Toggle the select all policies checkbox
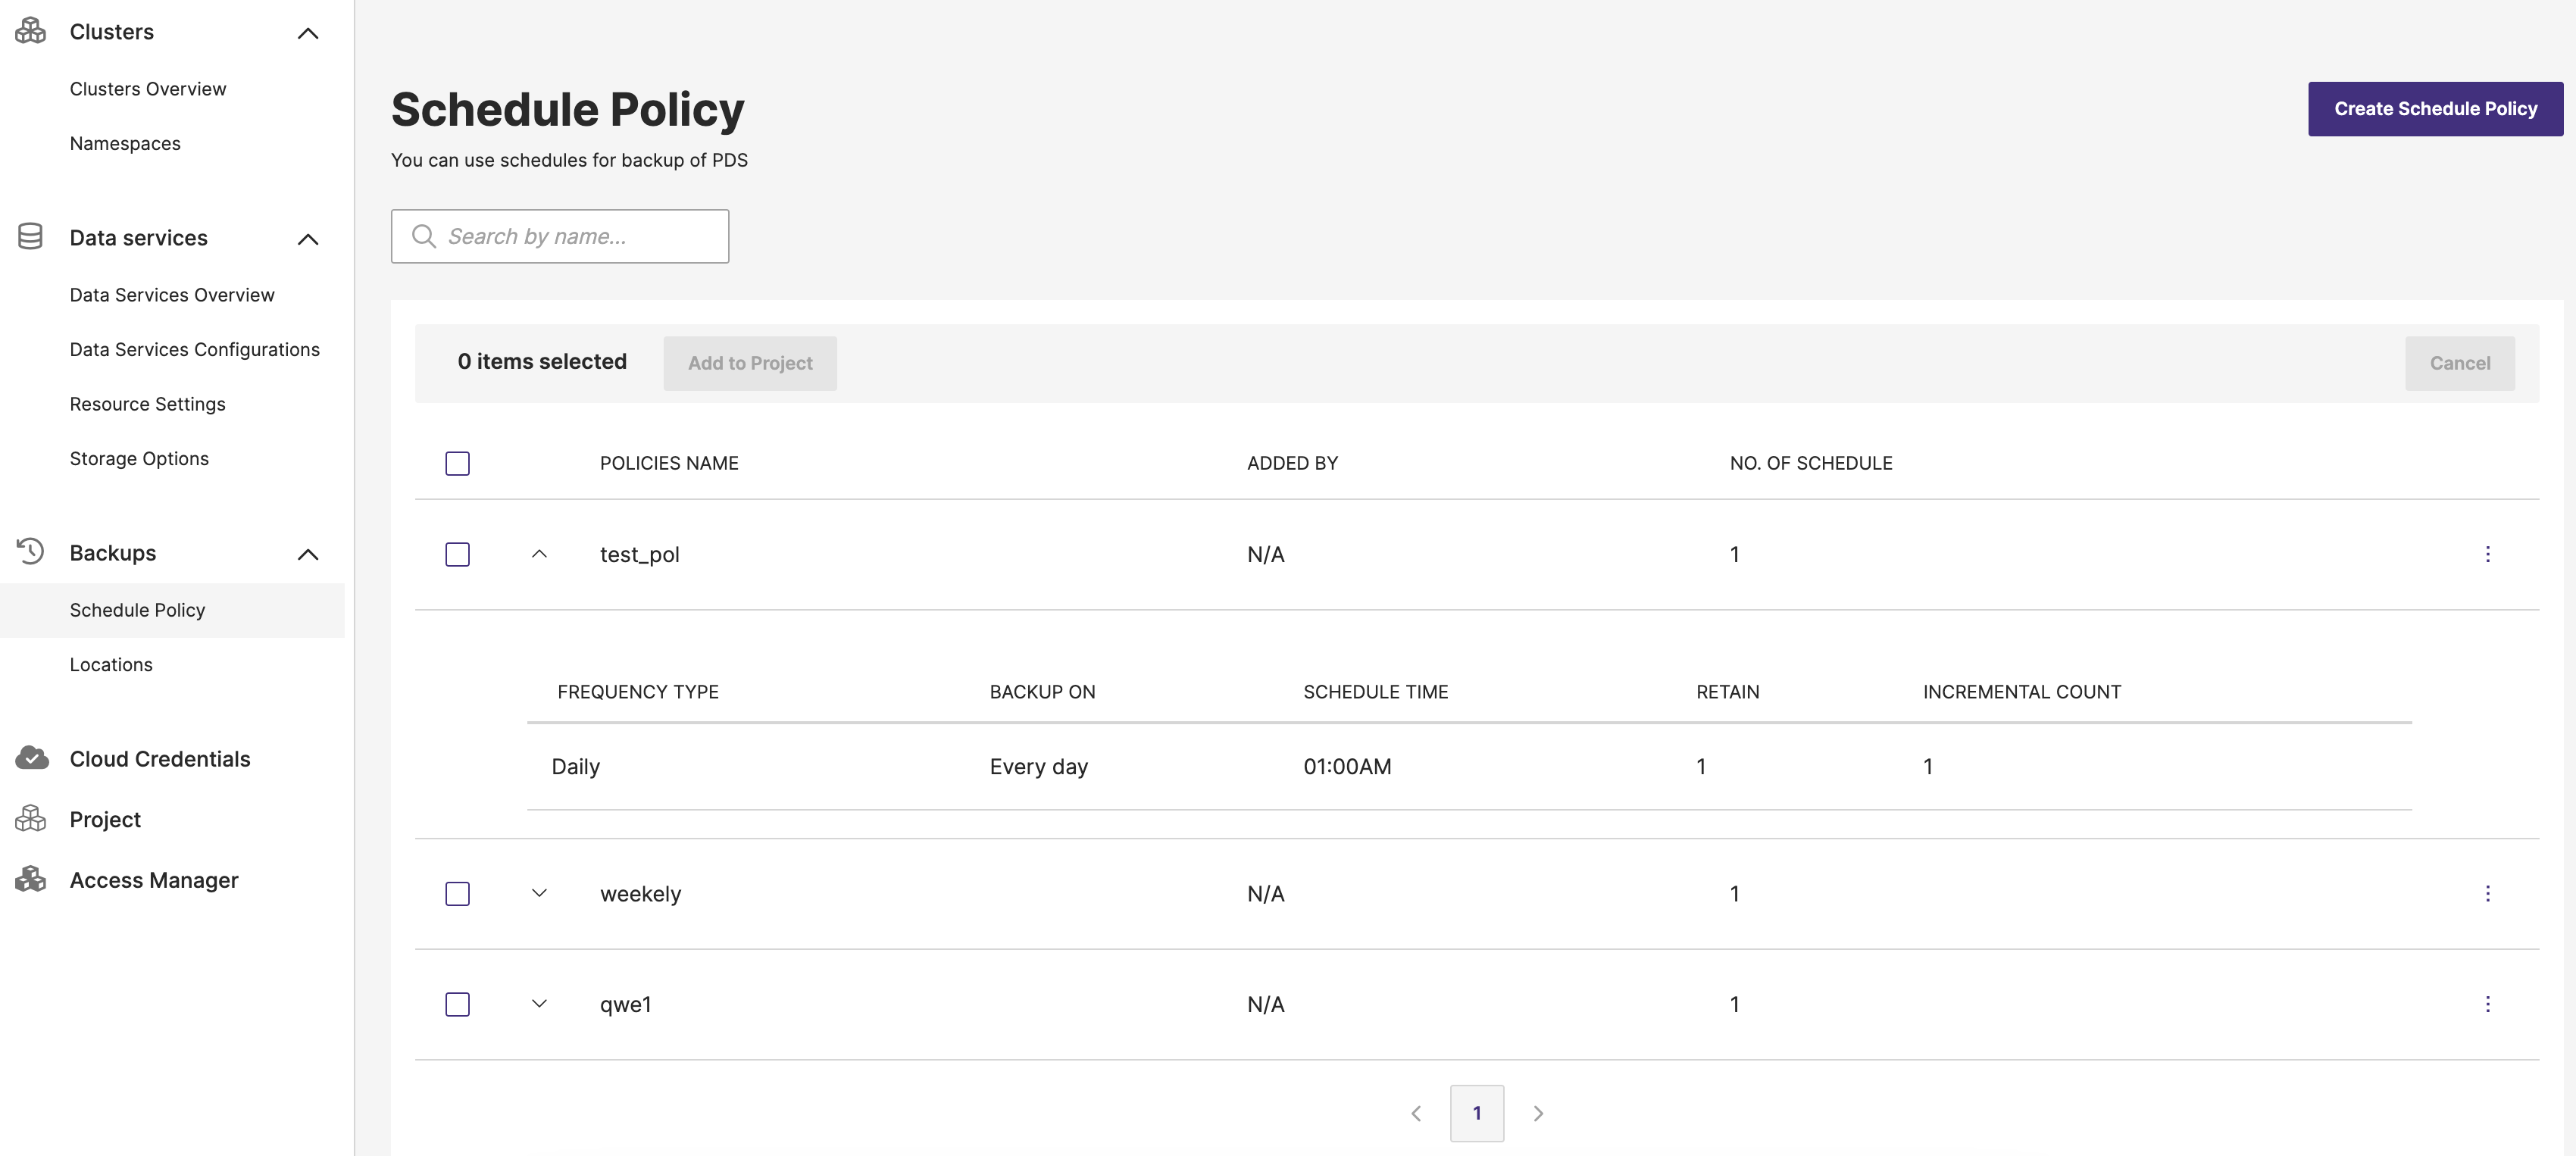 click(x=457, y=463)
